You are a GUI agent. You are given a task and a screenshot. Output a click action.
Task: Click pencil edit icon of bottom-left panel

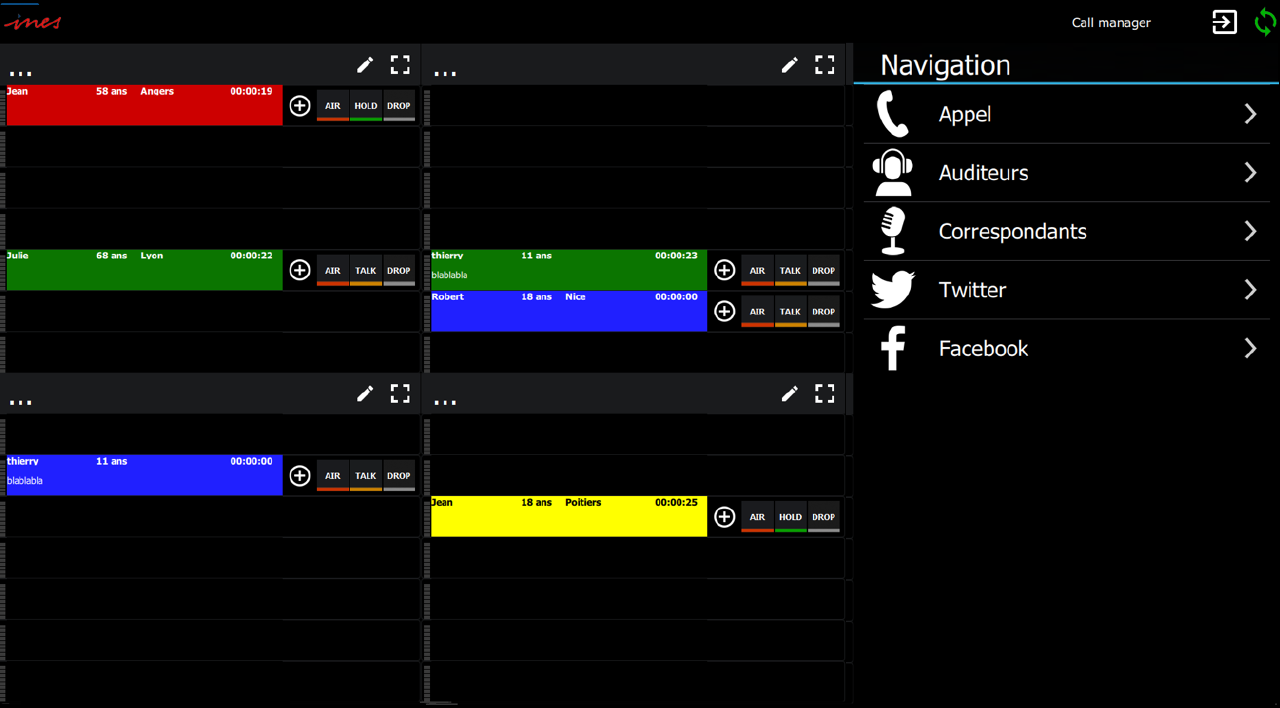365,394
